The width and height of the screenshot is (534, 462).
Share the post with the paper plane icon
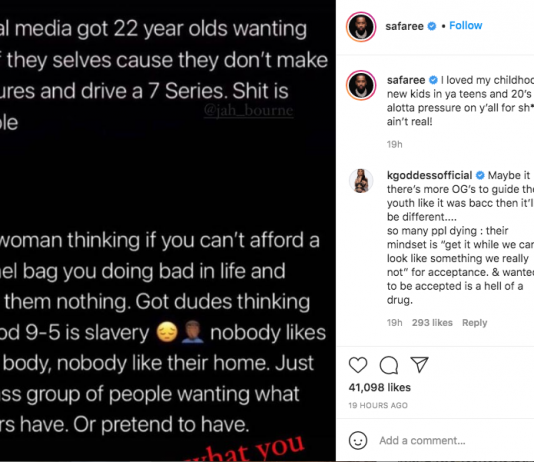pos(419,365)
